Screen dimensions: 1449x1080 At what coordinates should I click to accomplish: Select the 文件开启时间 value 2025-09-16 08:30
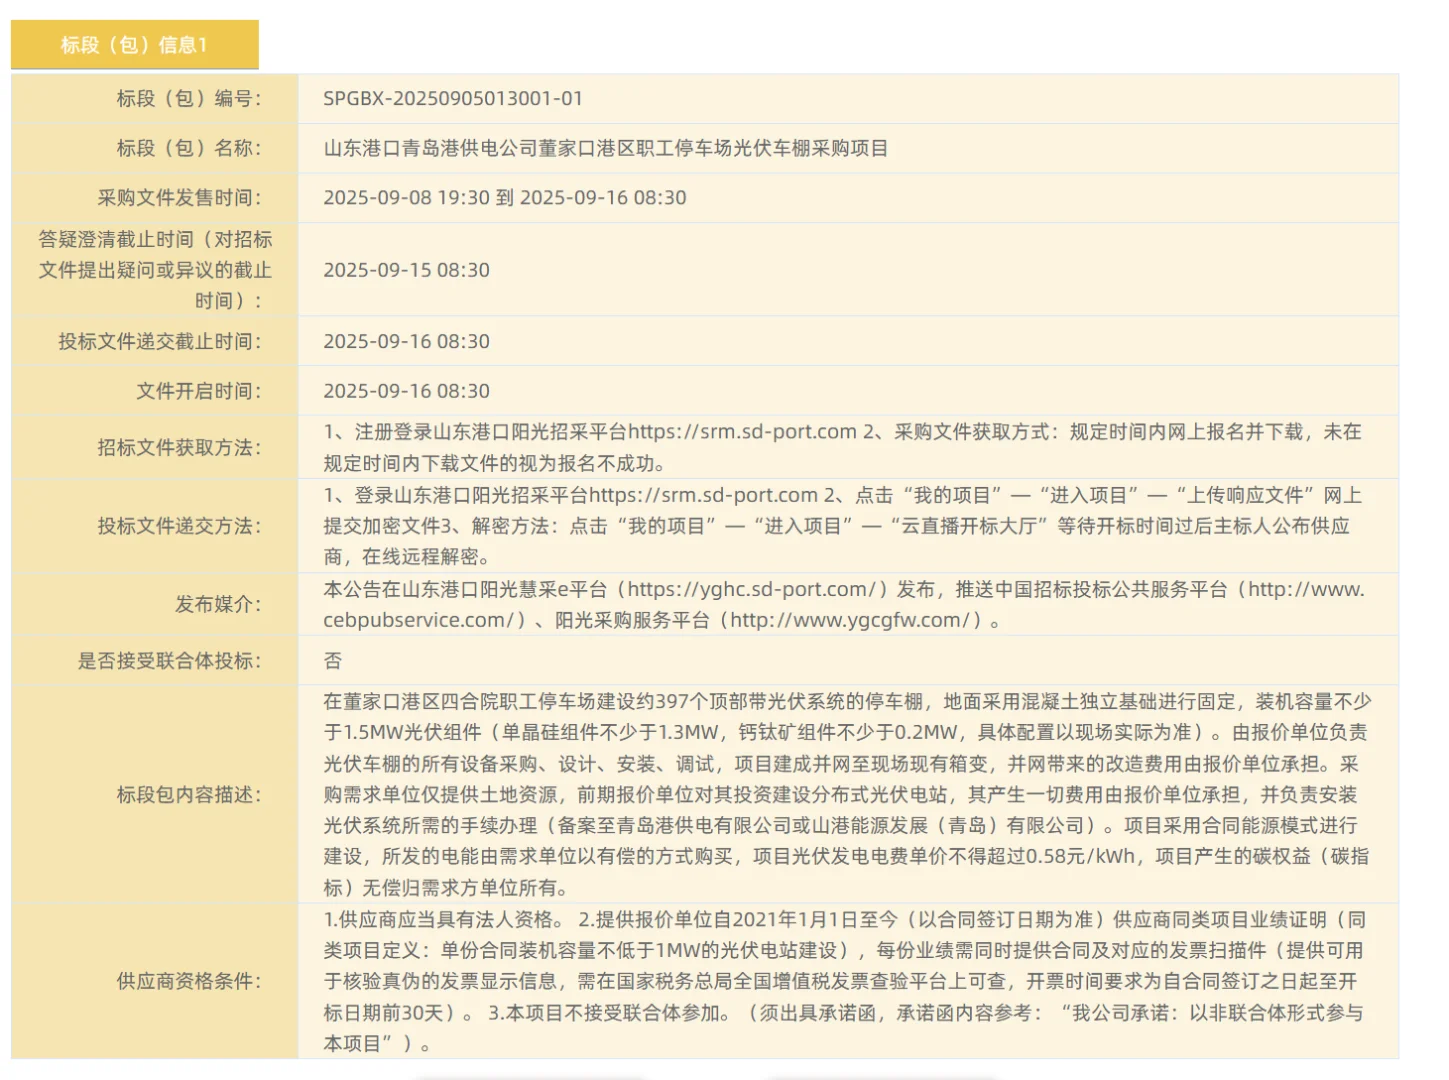coord(406,390)
